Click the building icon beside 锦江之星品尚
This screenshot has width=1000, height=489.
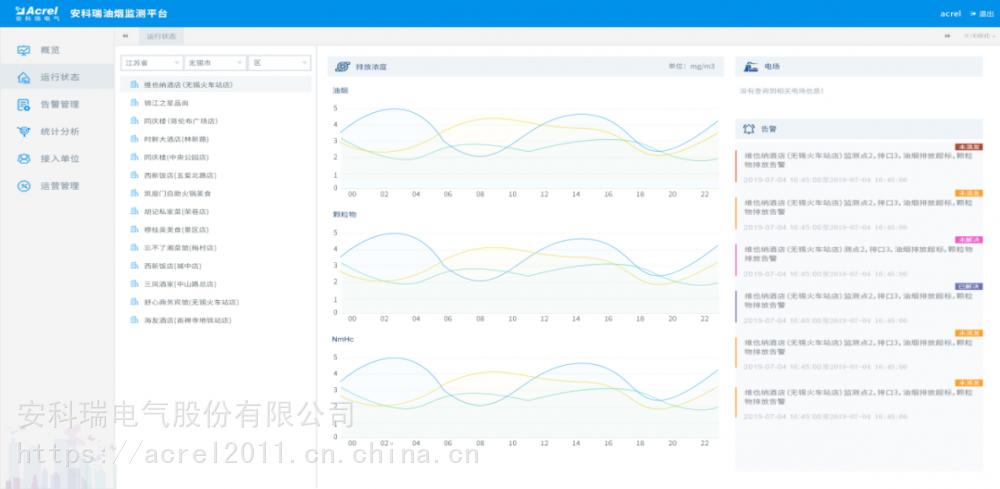134,103
